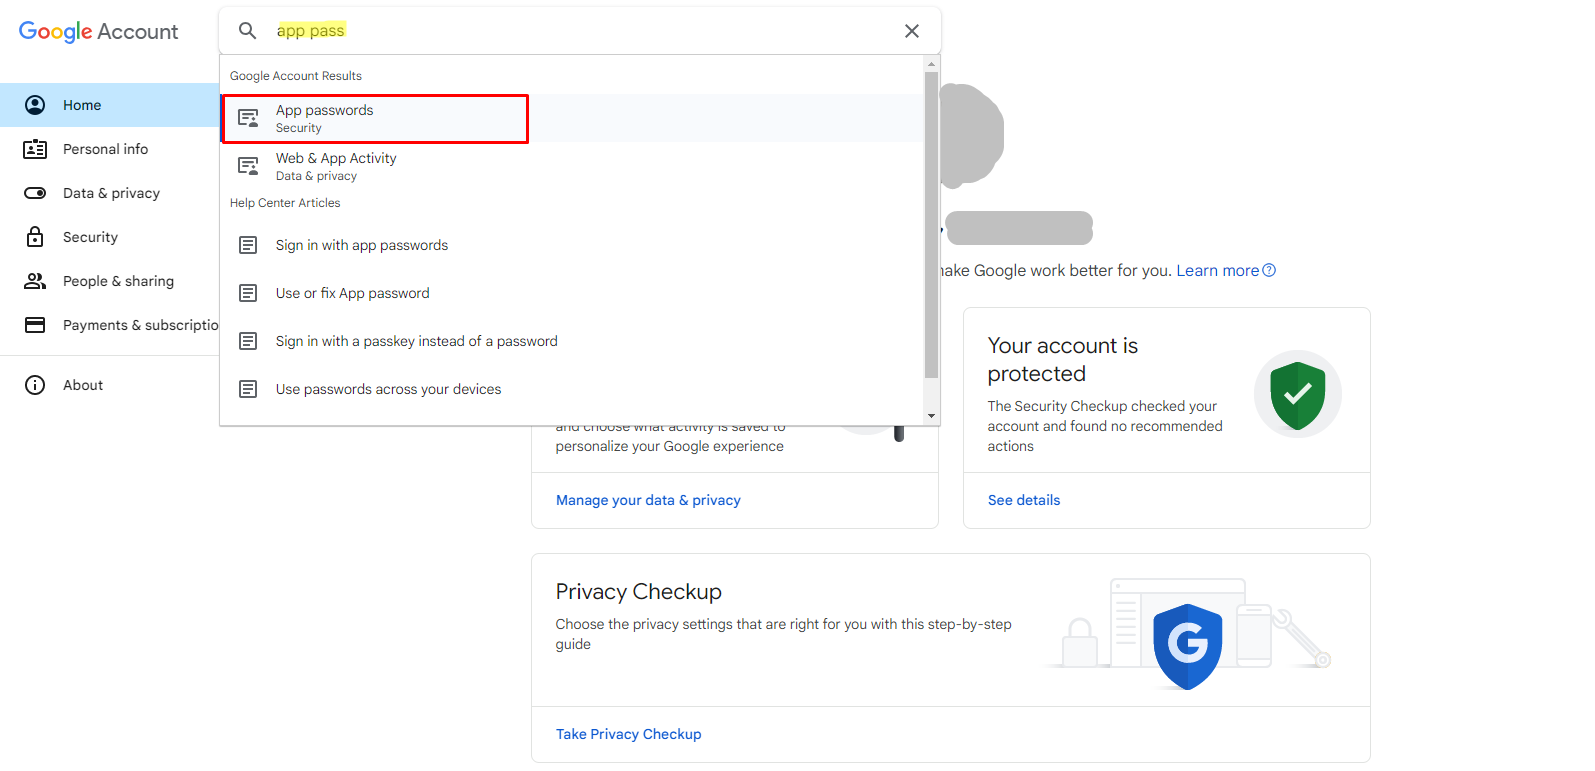Click the About info icon
Screen dimensions: 1595x771
pyautogui.click(x=35, y=385)
